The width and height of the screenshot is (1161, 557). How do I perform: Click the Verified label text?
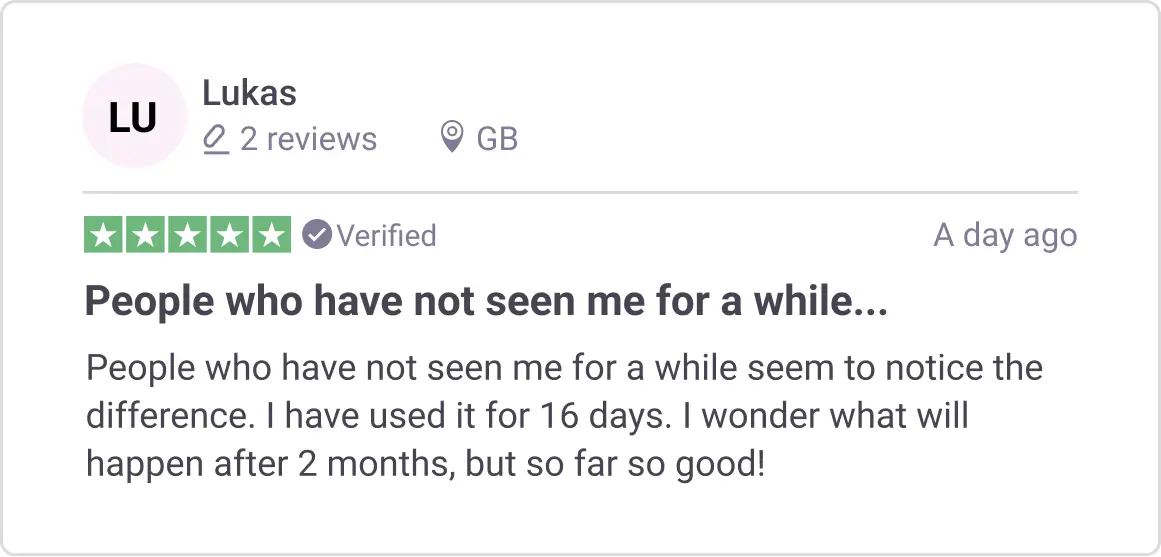tap(386, 236)
